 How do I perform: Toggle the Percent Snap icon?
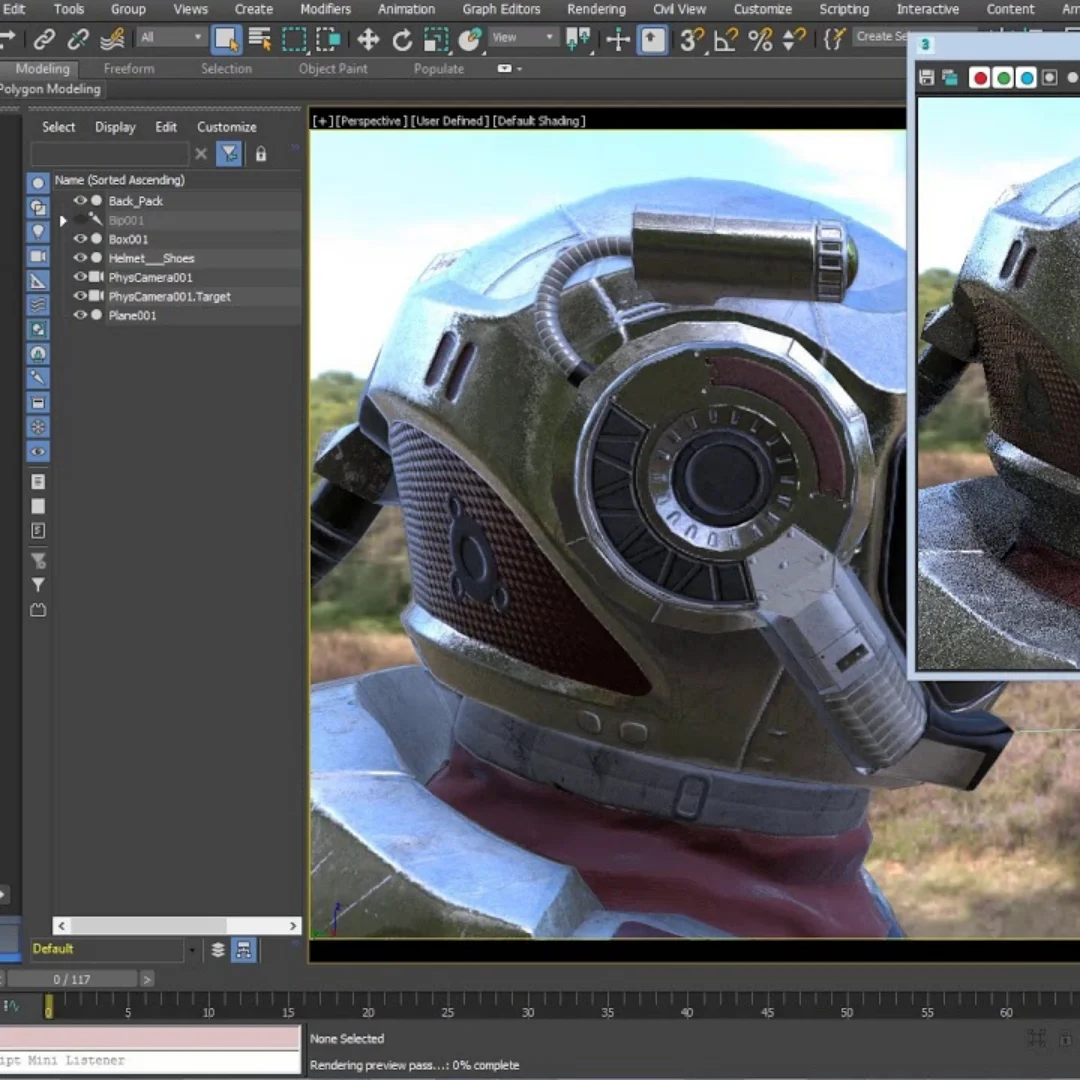[x=760, y=40]
